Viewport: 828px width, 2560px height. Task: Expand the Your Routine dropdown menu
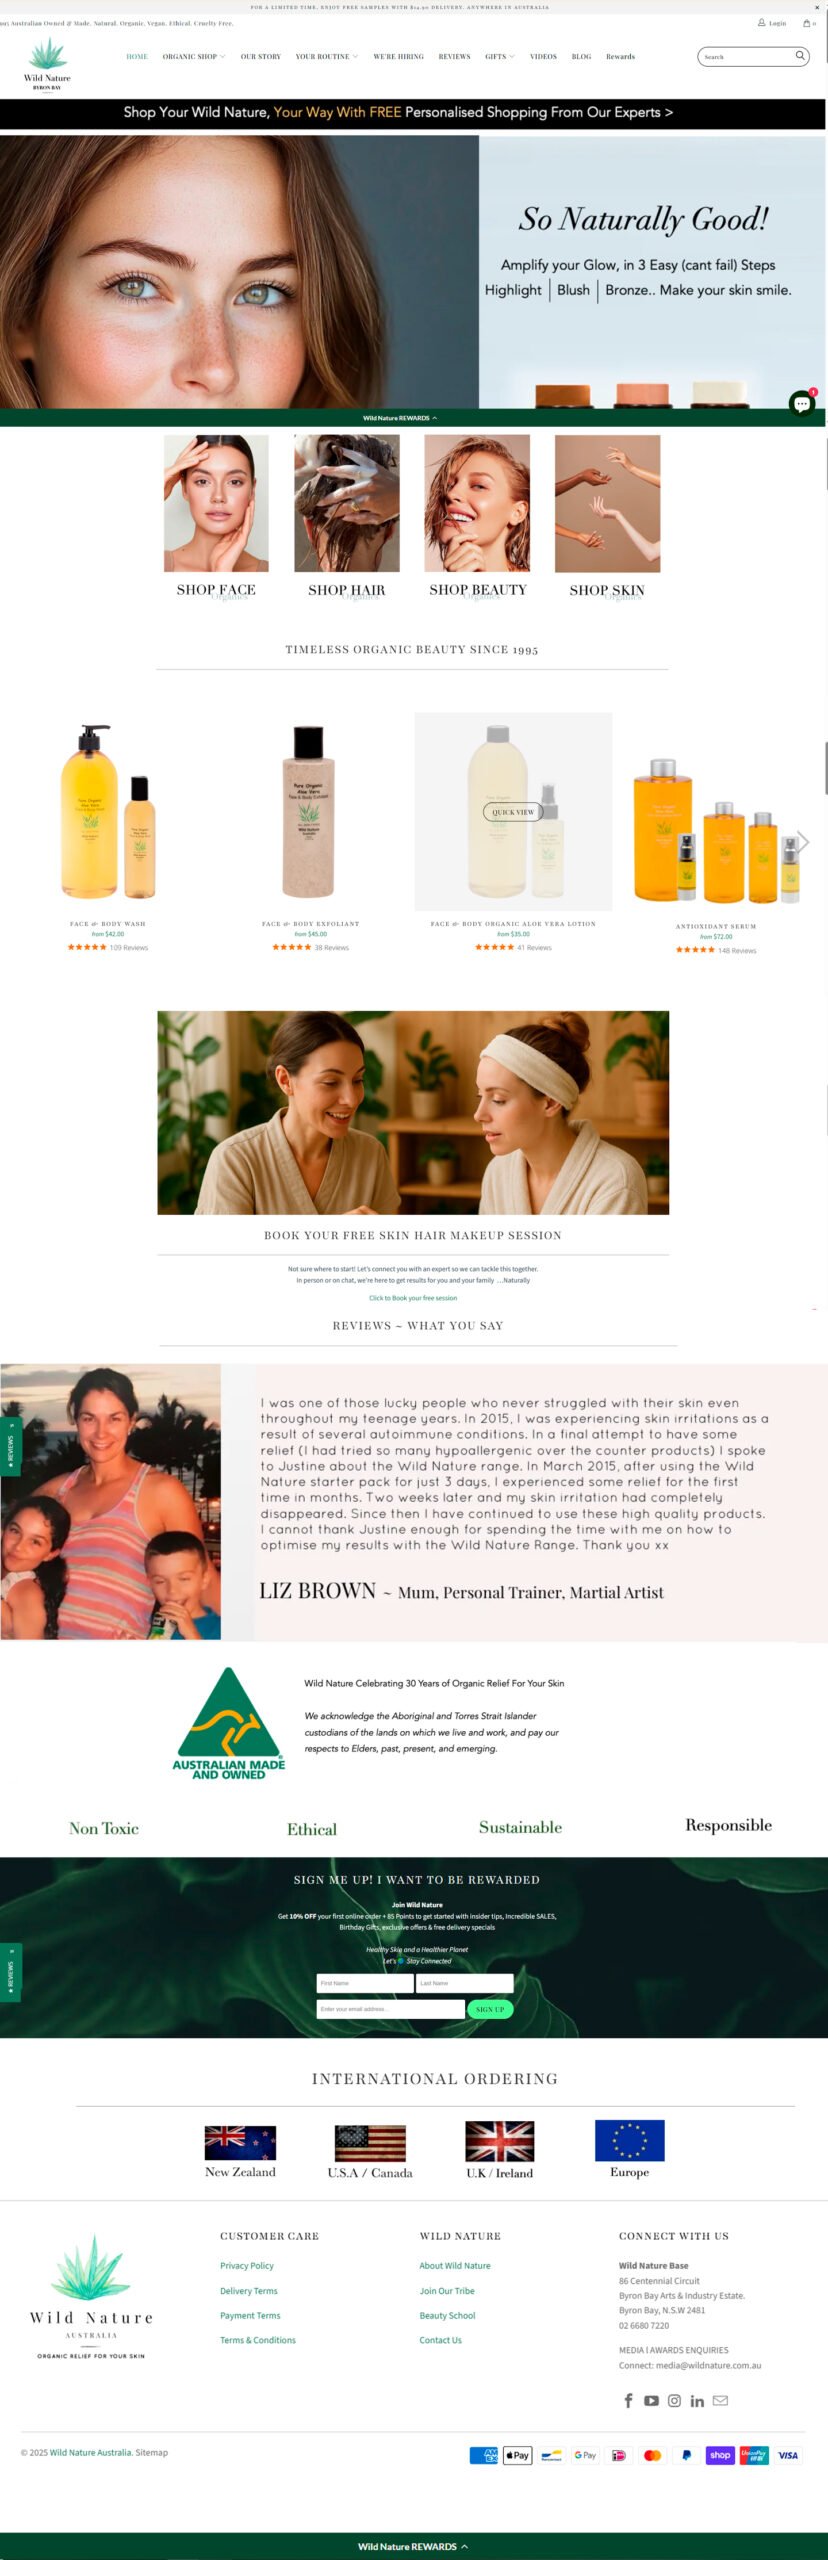[x=327, y=57]
